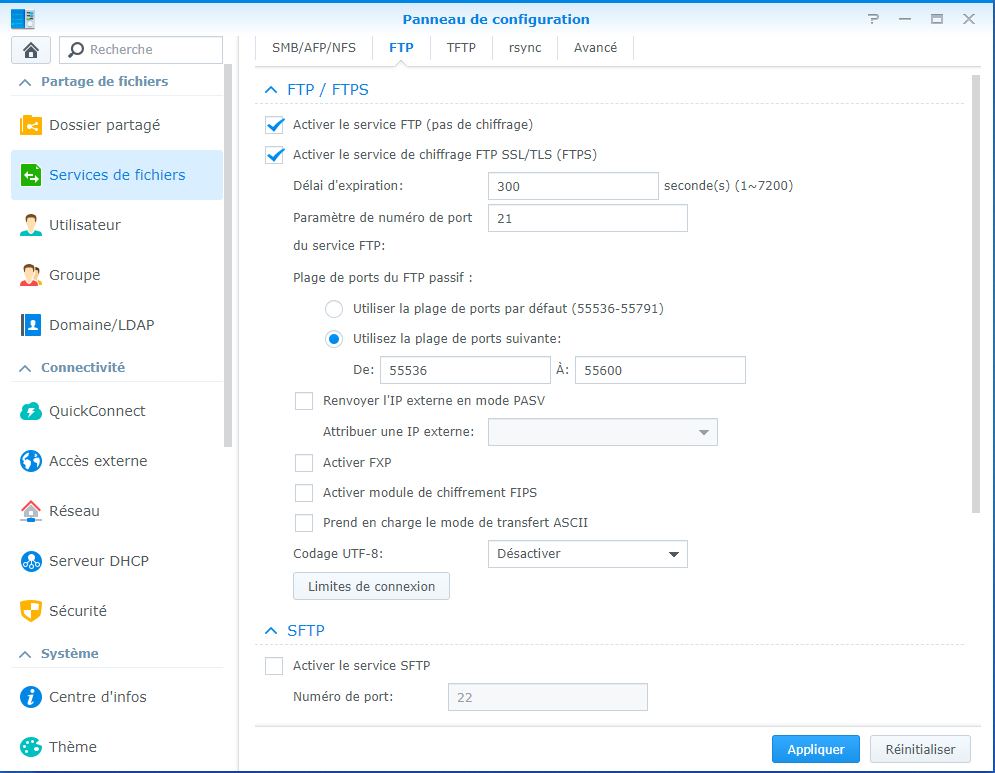Click the Control Panel app icon in title bar
The image size is (995, 773).
tap(23, 19)
